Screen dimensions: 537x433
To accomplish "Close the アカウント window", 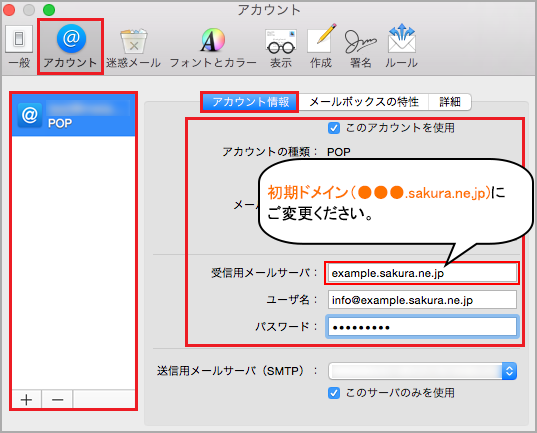I will pyautogui.click(x=9, y=10).
